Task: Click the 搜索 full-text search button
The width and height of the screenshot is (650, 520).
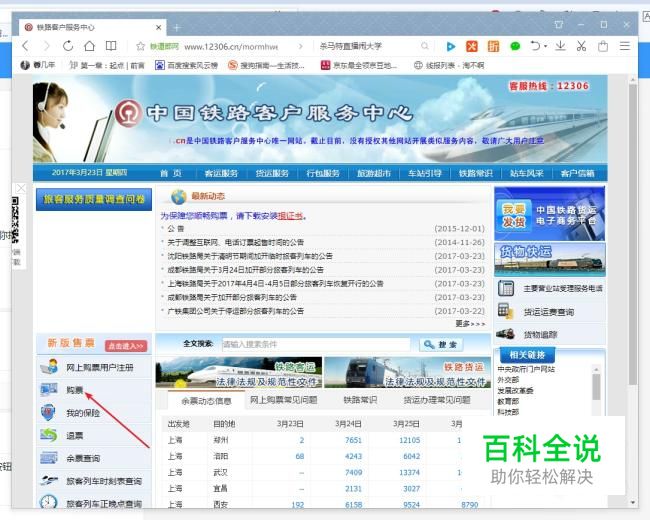Action: click(x=441, y=345)
